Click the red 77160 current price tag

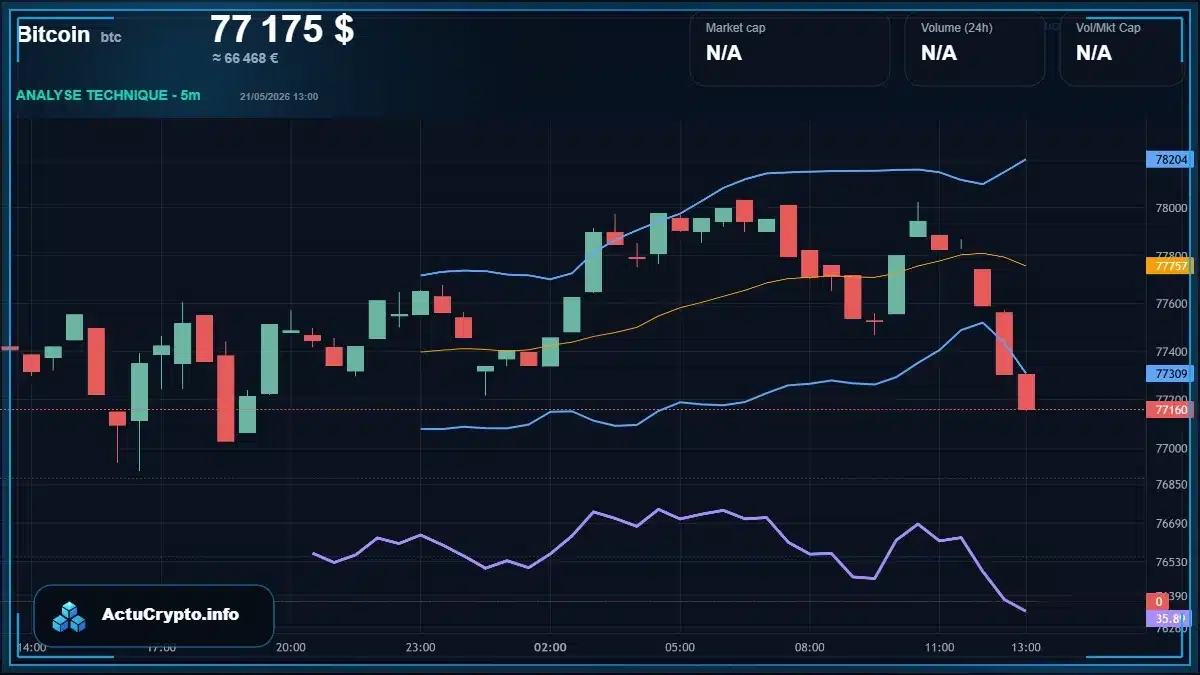1171,409
